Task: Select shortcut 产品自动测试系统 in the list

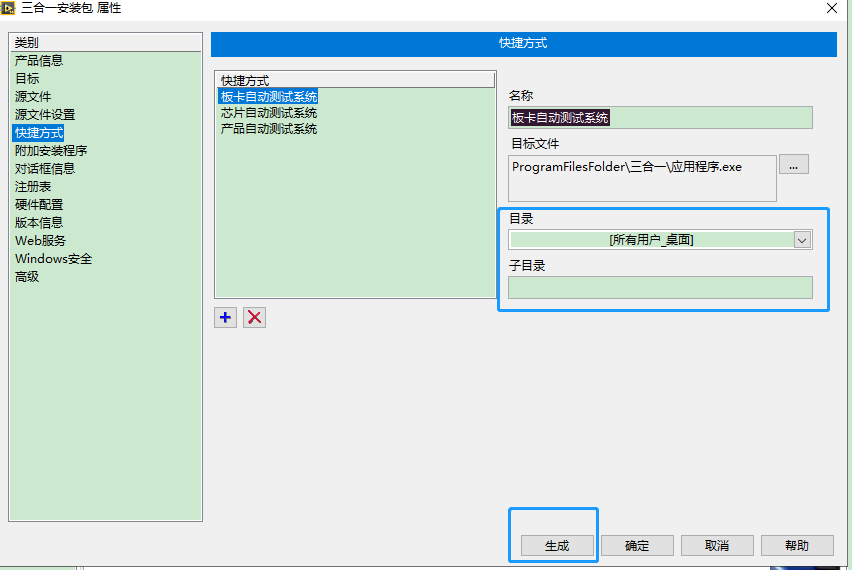Action: click(x=268, y=129)
